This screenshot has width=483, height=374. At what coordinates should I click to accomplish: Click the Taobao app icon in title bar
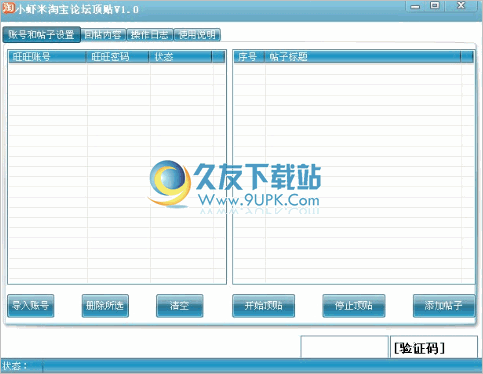[x=8, y=8]
